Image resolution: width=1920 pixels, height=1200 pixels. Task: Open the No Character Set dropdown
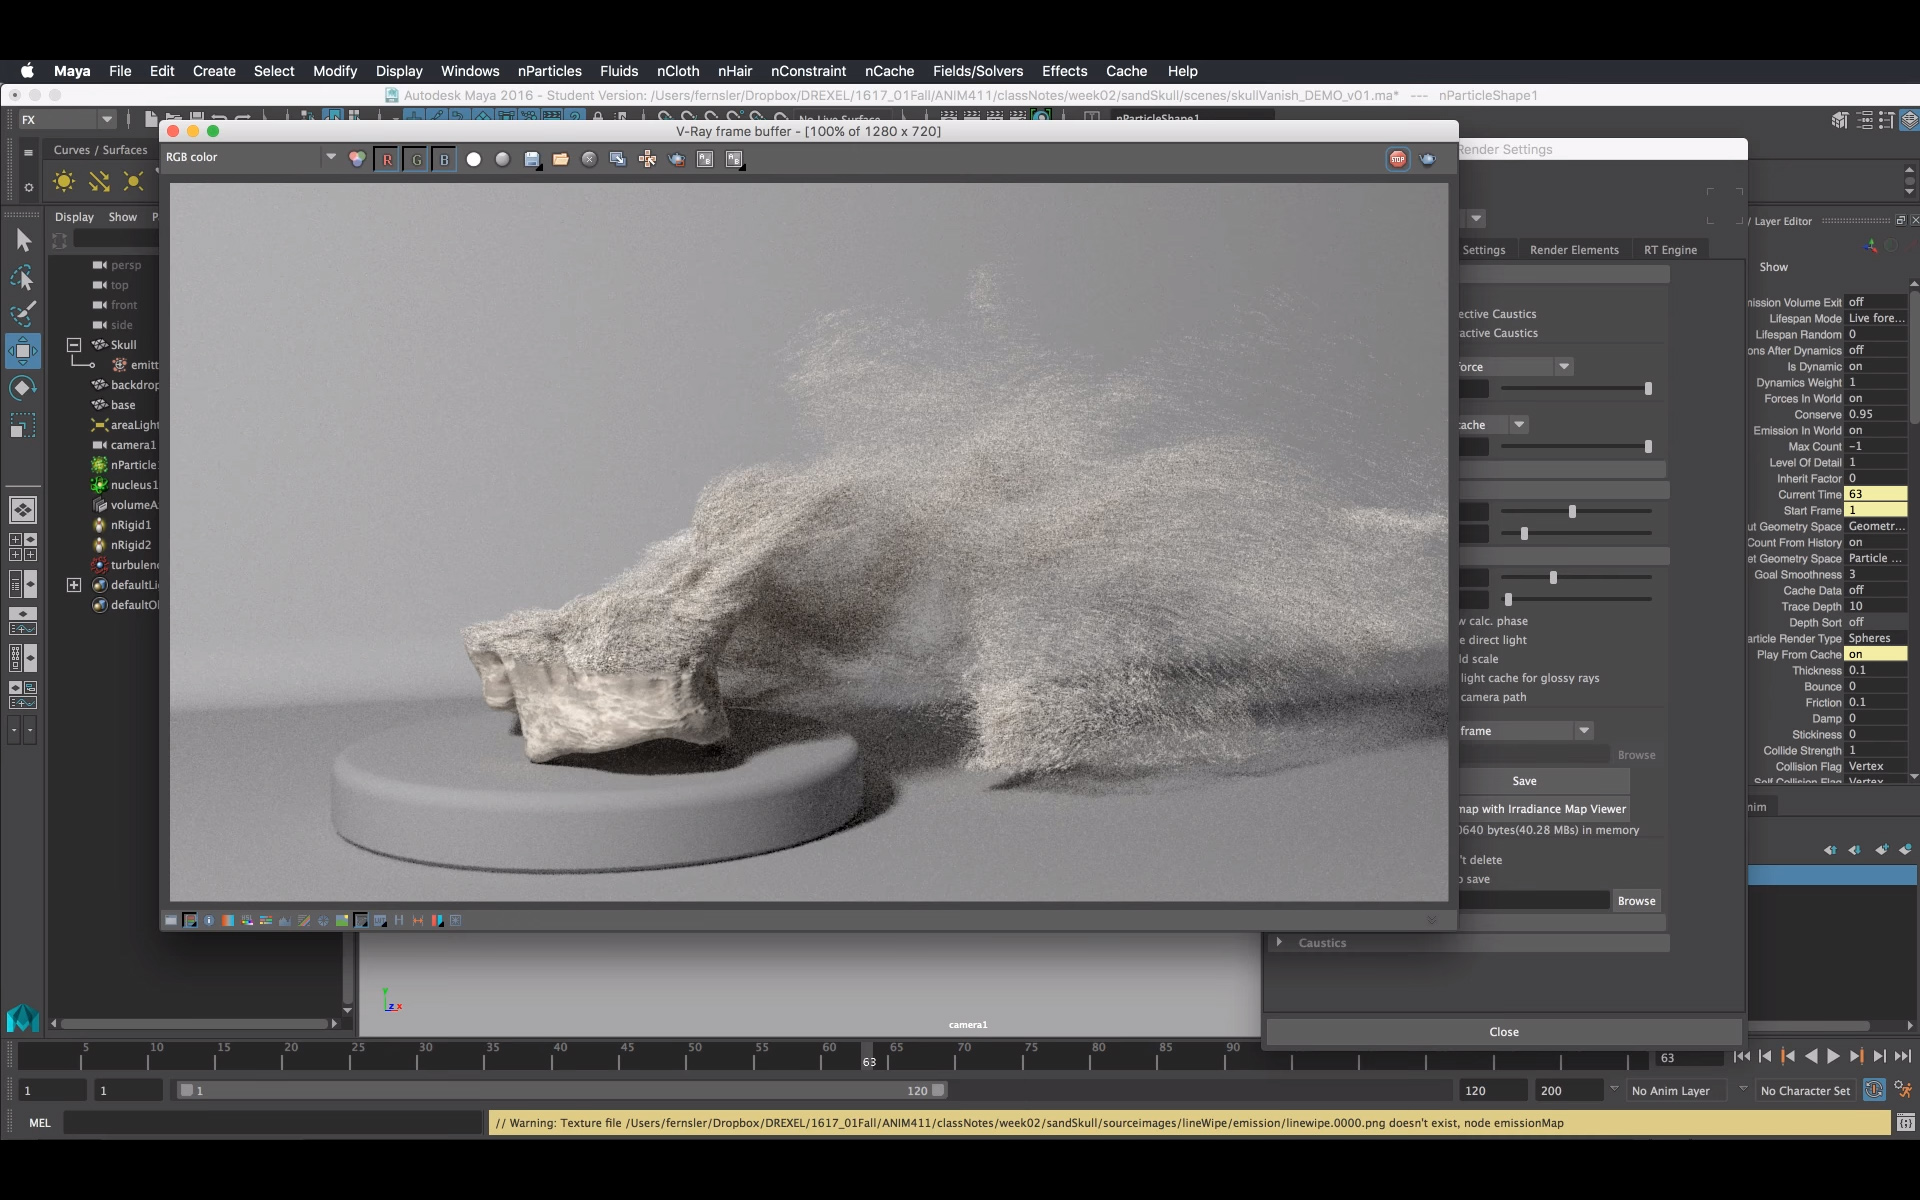tap(1805, 1091)
